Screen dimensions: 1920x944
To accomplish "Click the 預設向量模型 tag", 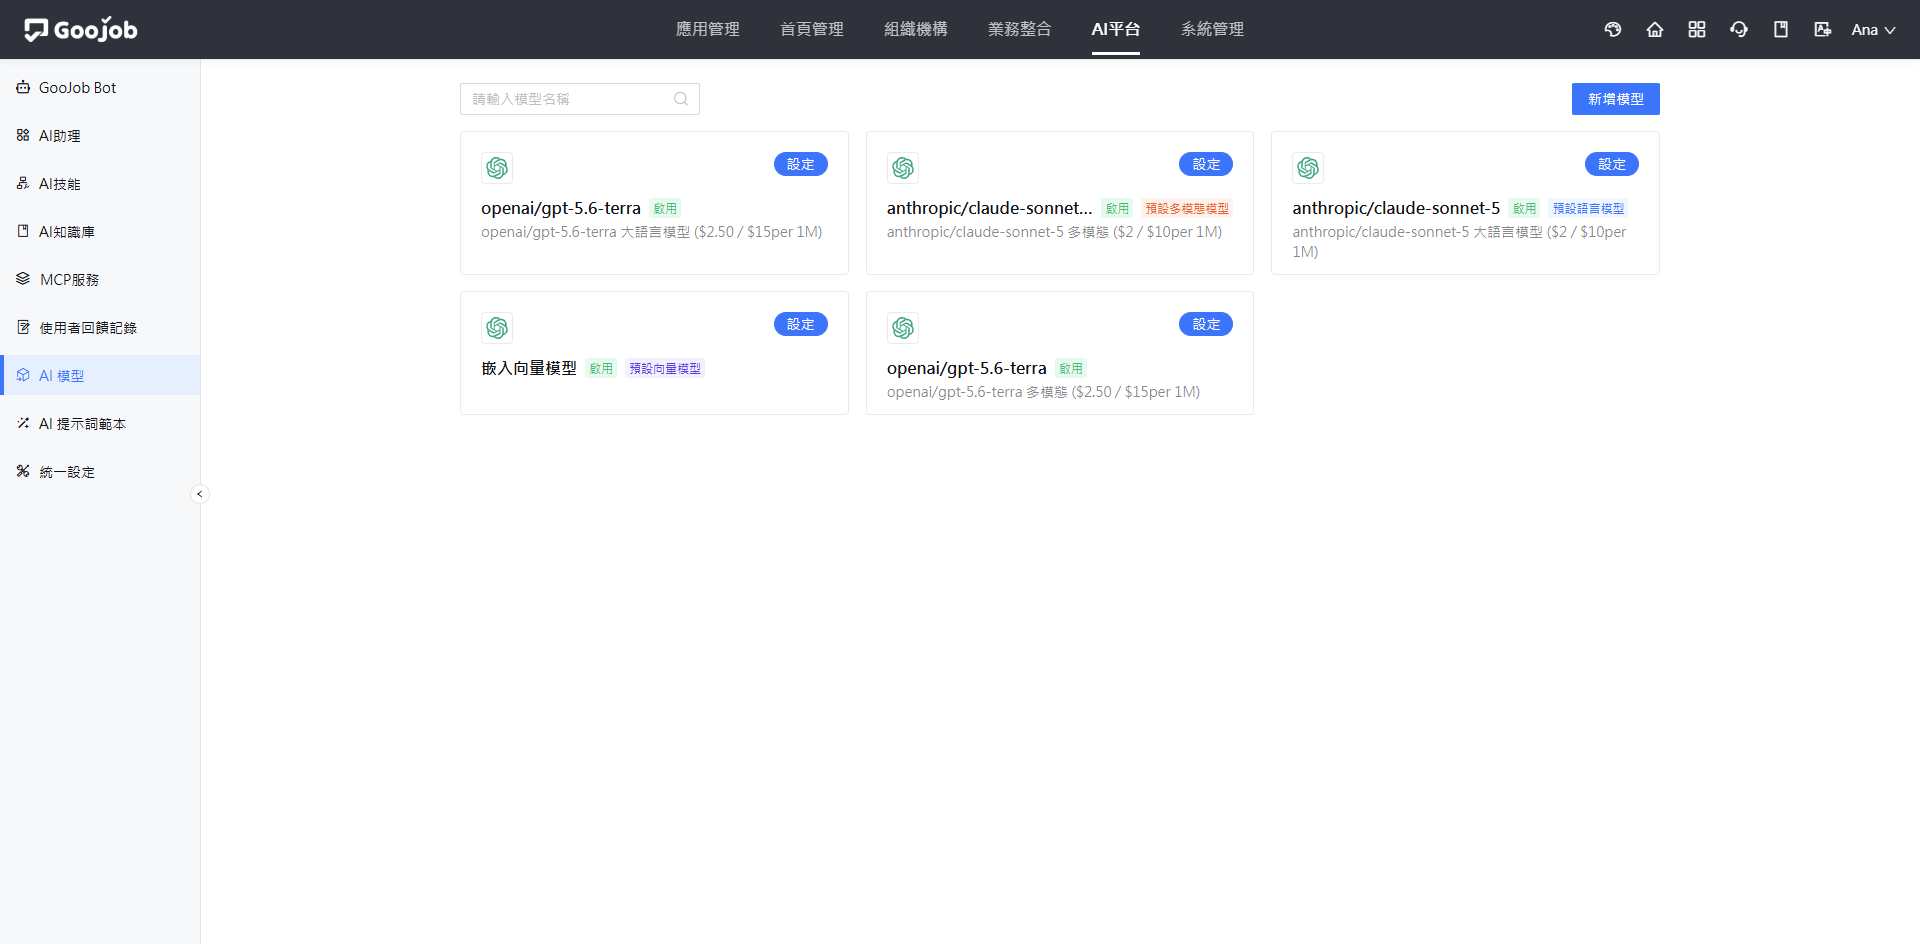I will click(x=665, y=369).
